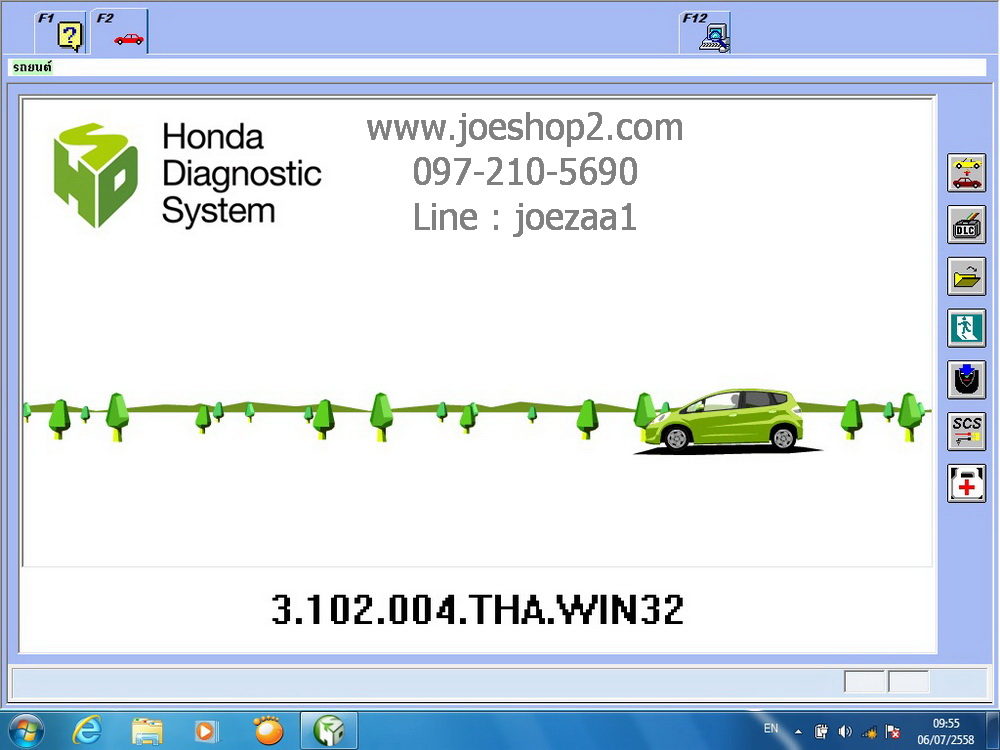Launch Internet Explorer from the taskbar
The image size is (1000, 750).
click(x=88, y=731)
